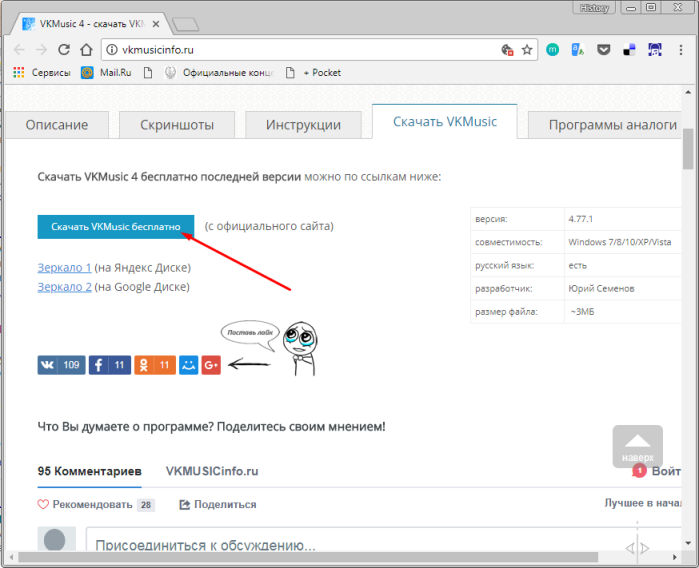Click the Присоединиться к обсуждению comment field
Image resolution: width=699 pixels, height=568 pixels.
383,539
